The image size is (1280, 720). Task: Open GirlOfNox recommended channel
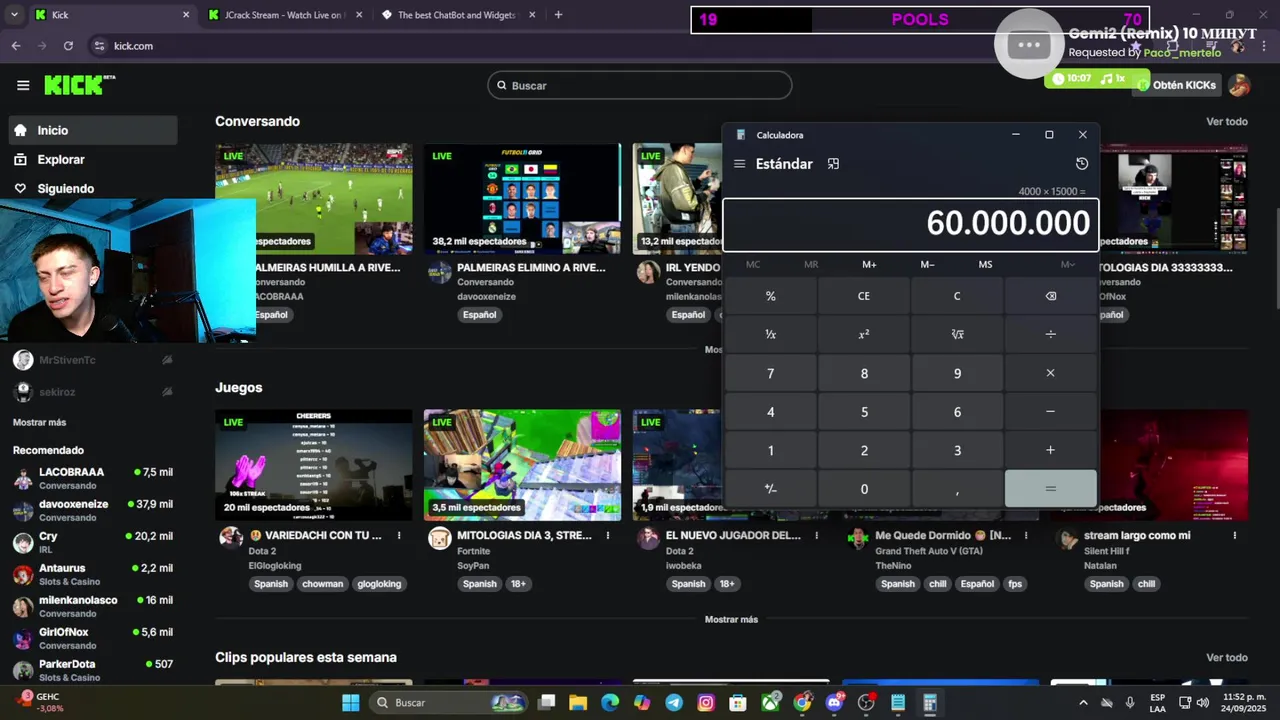pyautogui.click(x=93, y=638)
